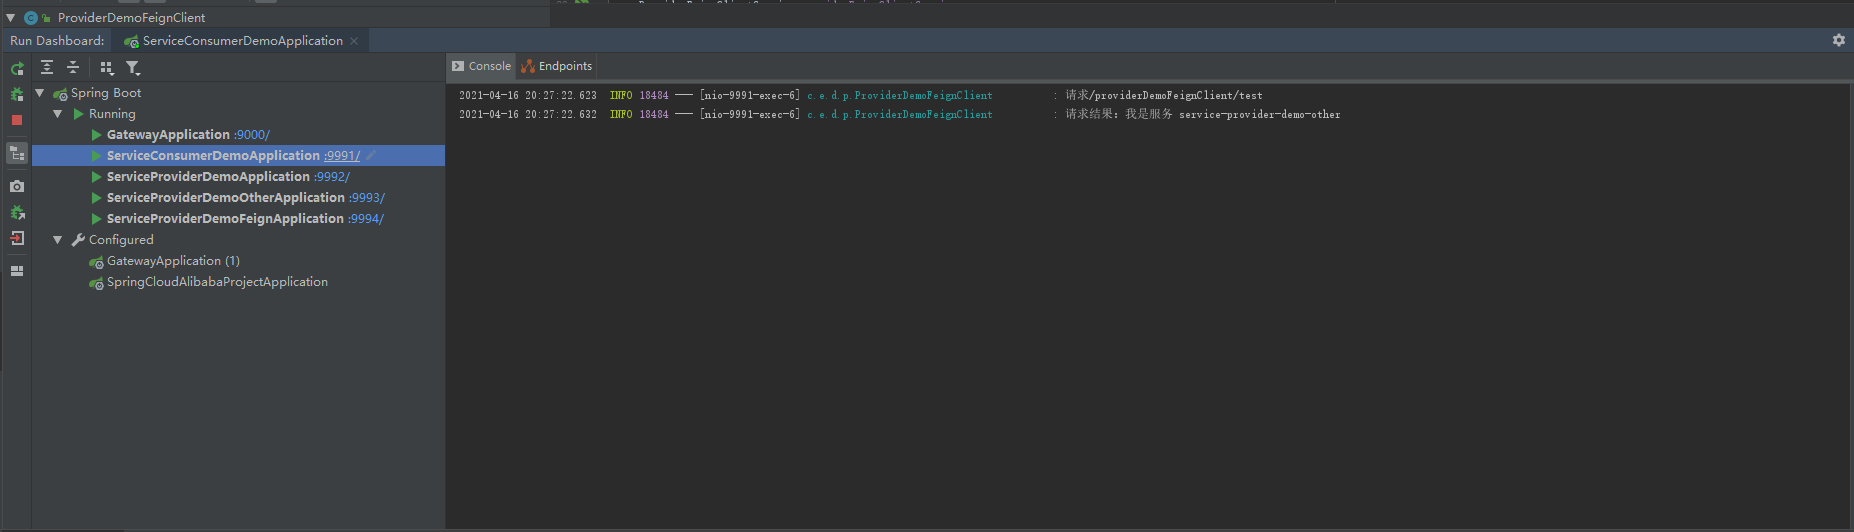Open the :9992/ link for ServiceProviderDemoApplication
This screenshot has width=1854, height=532.
(x=332, y=177)
